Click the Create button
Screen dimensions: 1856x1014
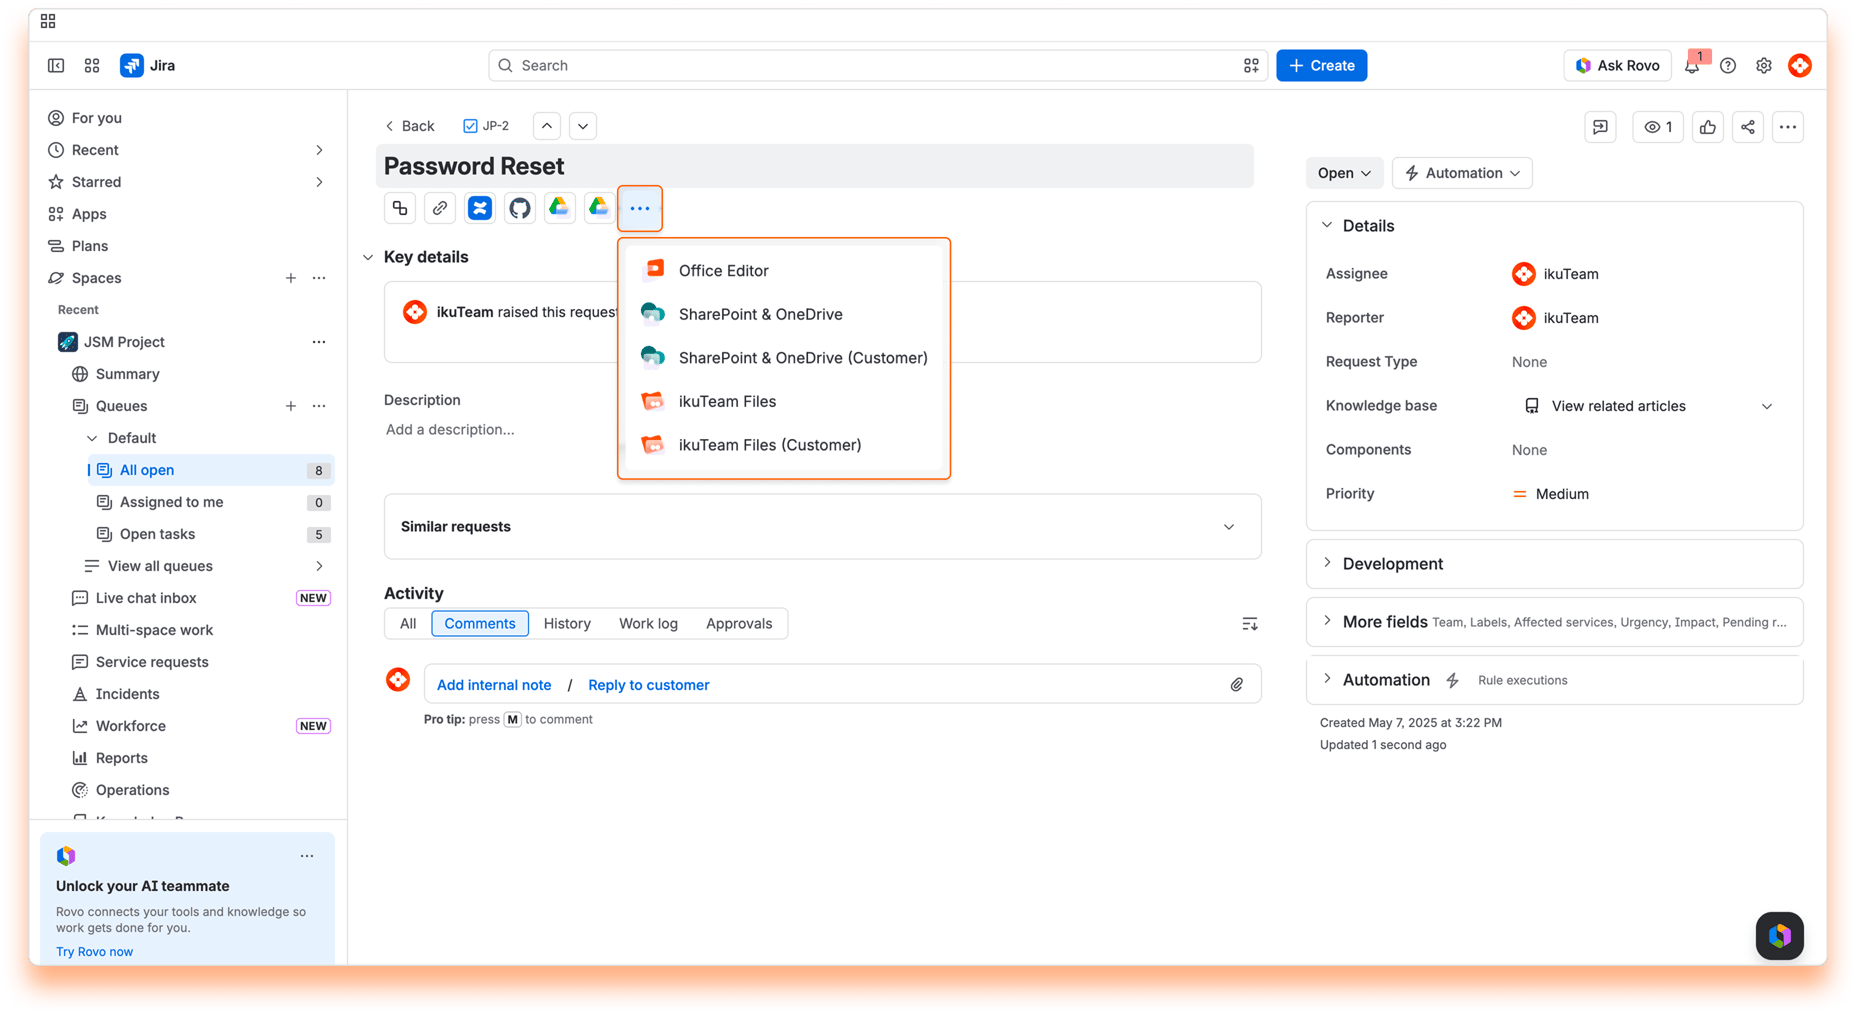1321,66
